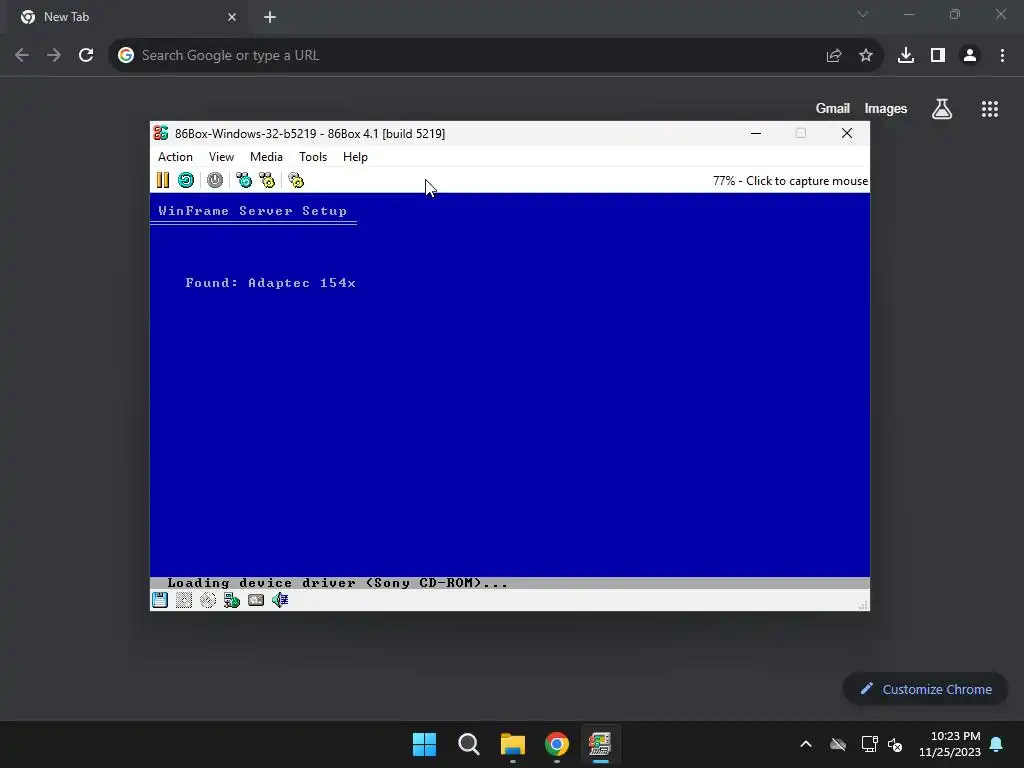Screen dimensions: 1024x768
Task: Click the share page icon in Chrome
Action: 834,56
